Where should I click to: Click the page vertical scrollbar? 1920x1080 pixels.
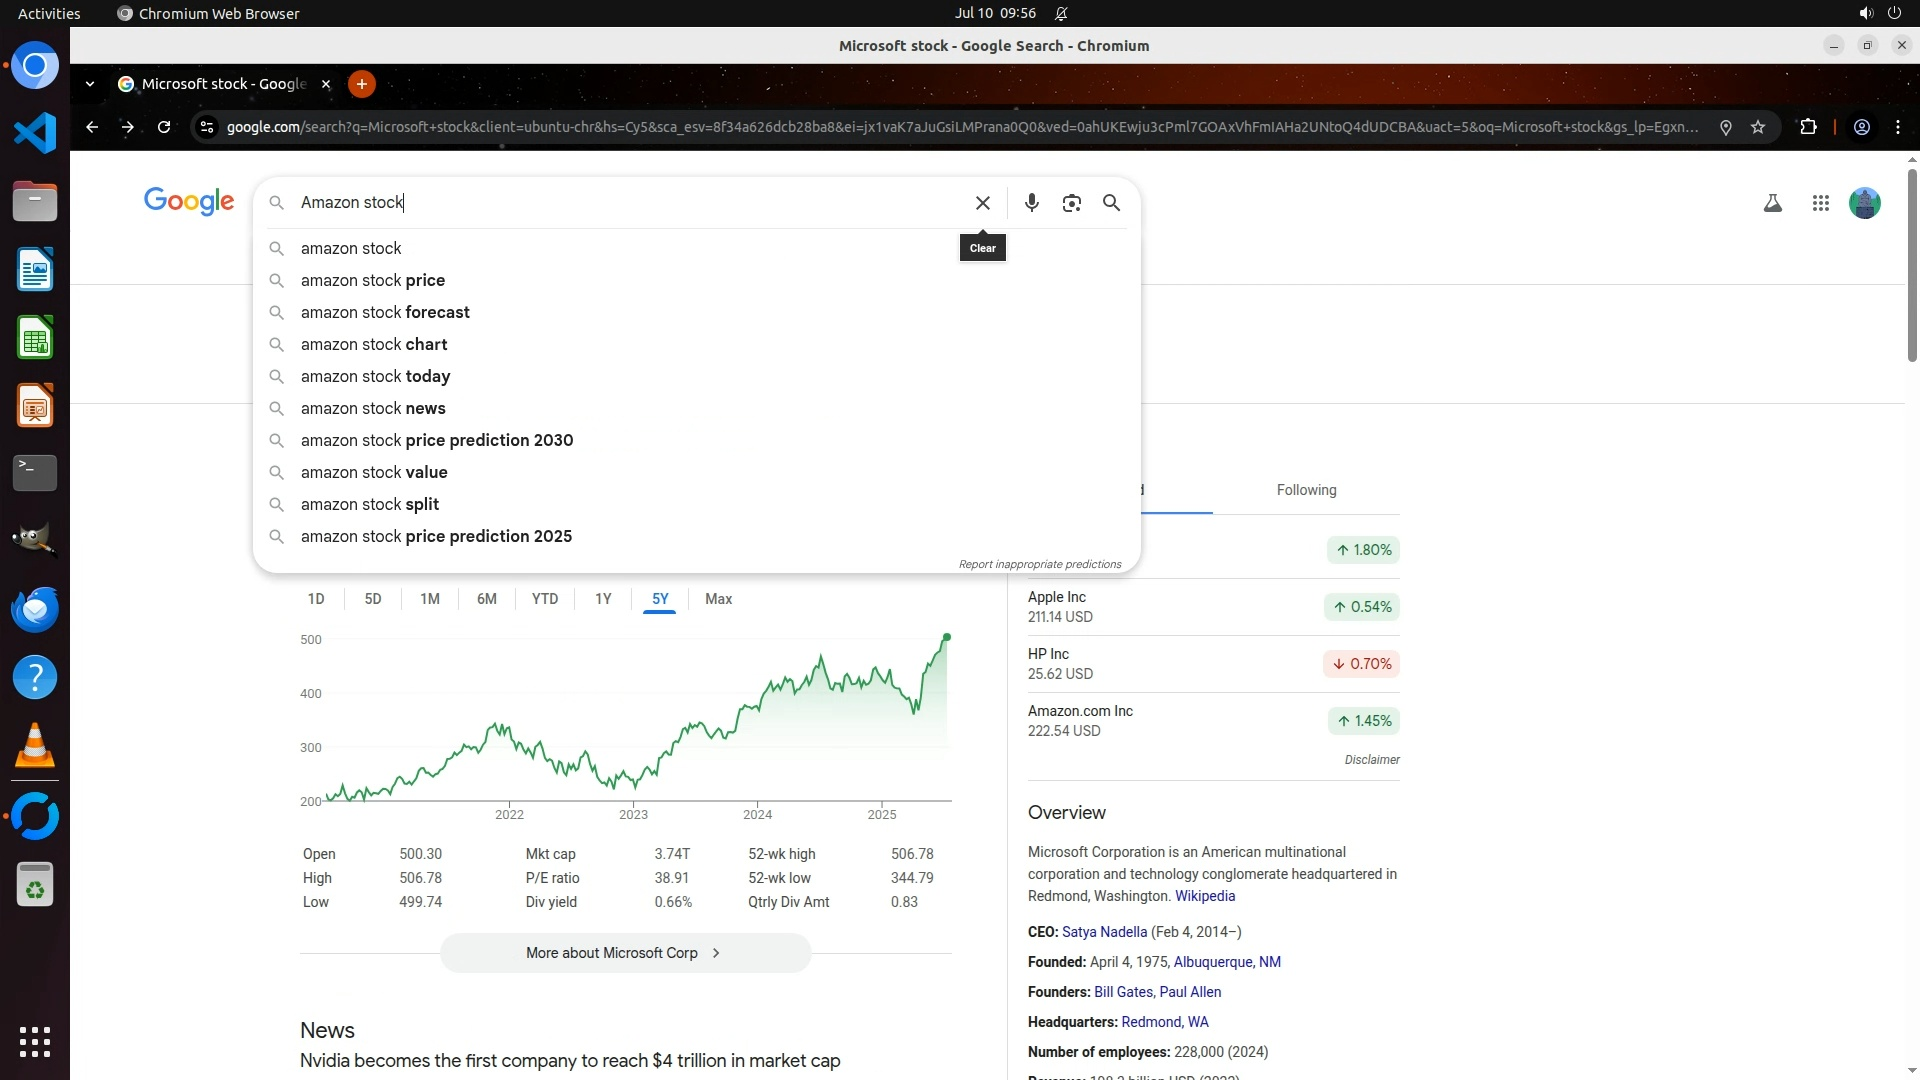pos(1911,265)
